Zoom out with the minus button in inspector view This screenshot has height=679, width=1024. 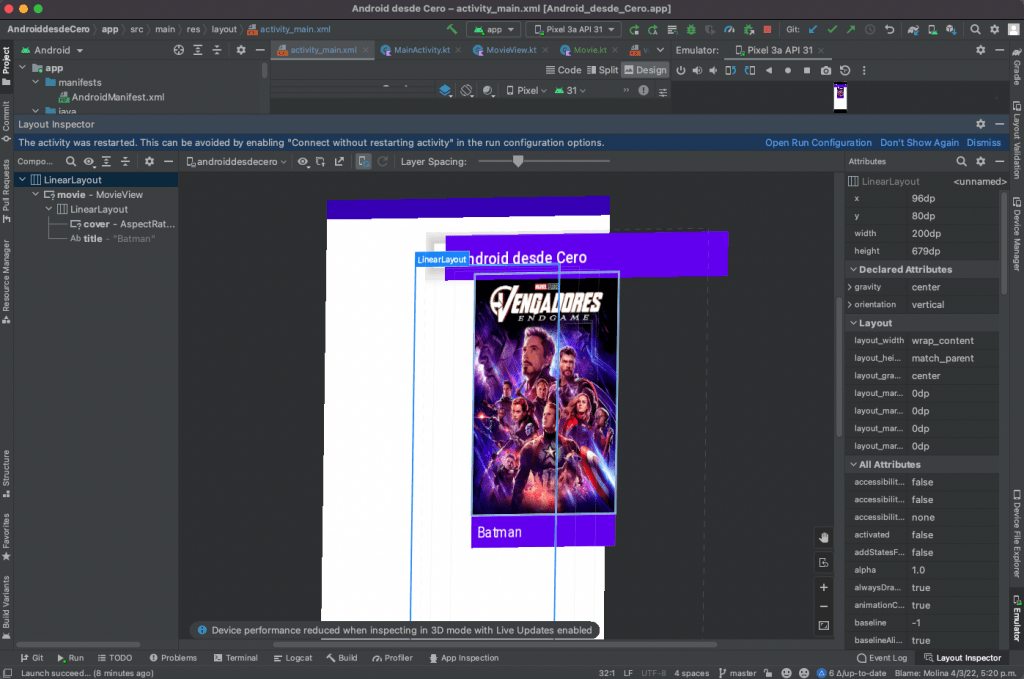point(824,607)
